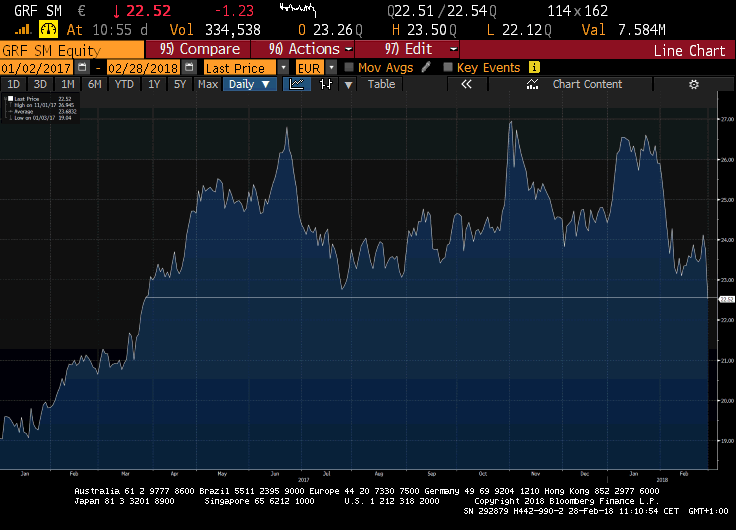The image size is (736, 530).
Task: Expand the EUR currency dropdown arrow
Action: 331,67
